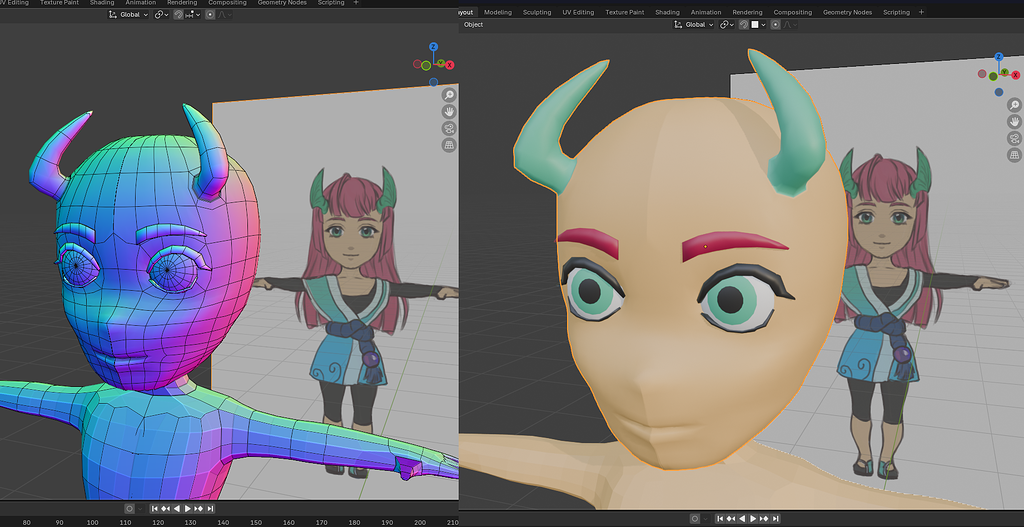Play animation in left timeline
This screenshot has width=1024, height=527.
[x=188, y=509]
